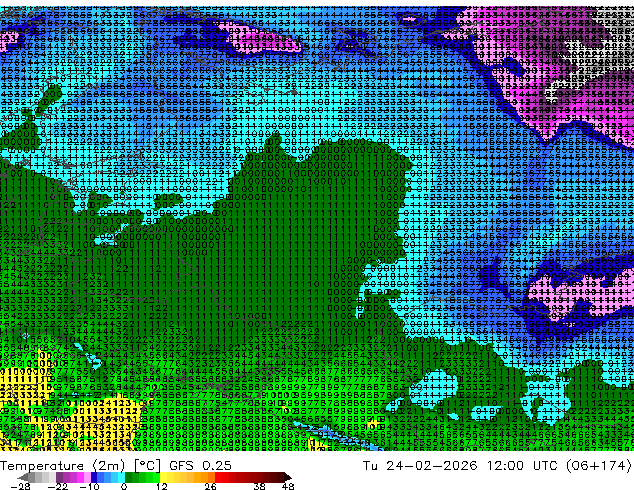Viewport: 634px width, 490px height.
Task: Click the cyan swatch left of legend 0
Action: coord(121,477)
